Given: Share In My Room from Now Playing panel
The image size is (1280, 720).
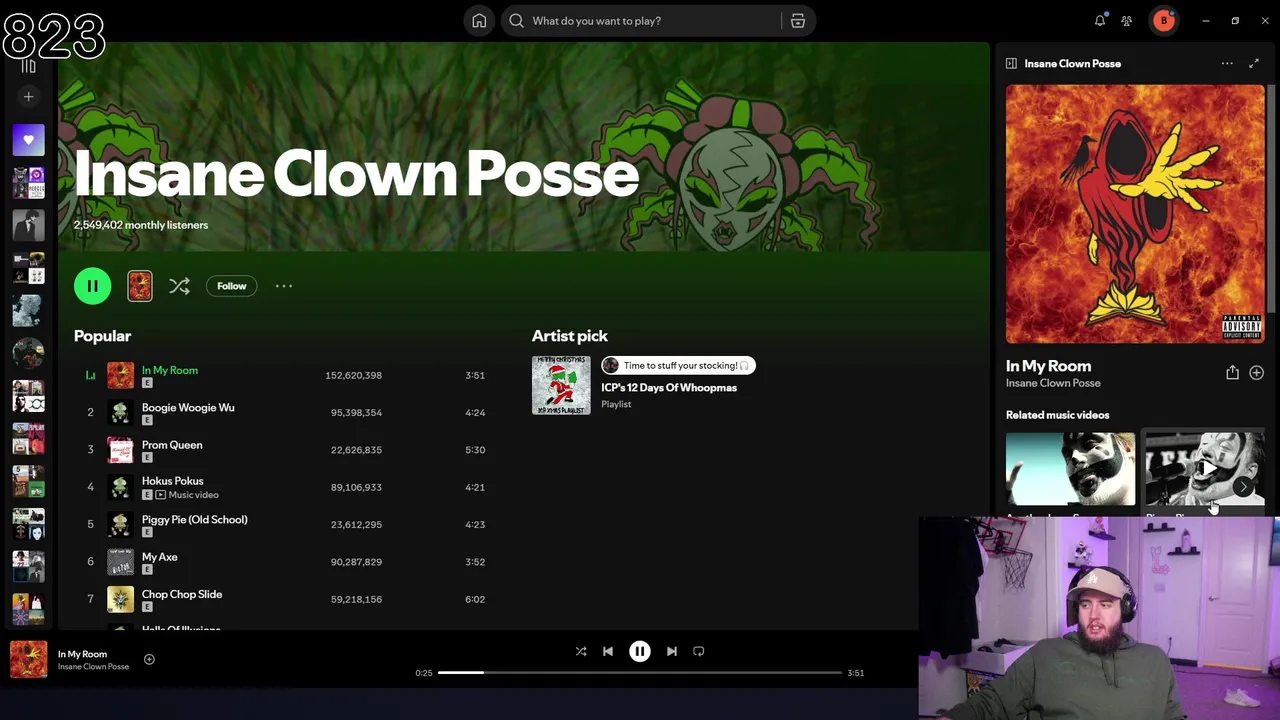Looking at the screenshot, I should point(1232,372).
